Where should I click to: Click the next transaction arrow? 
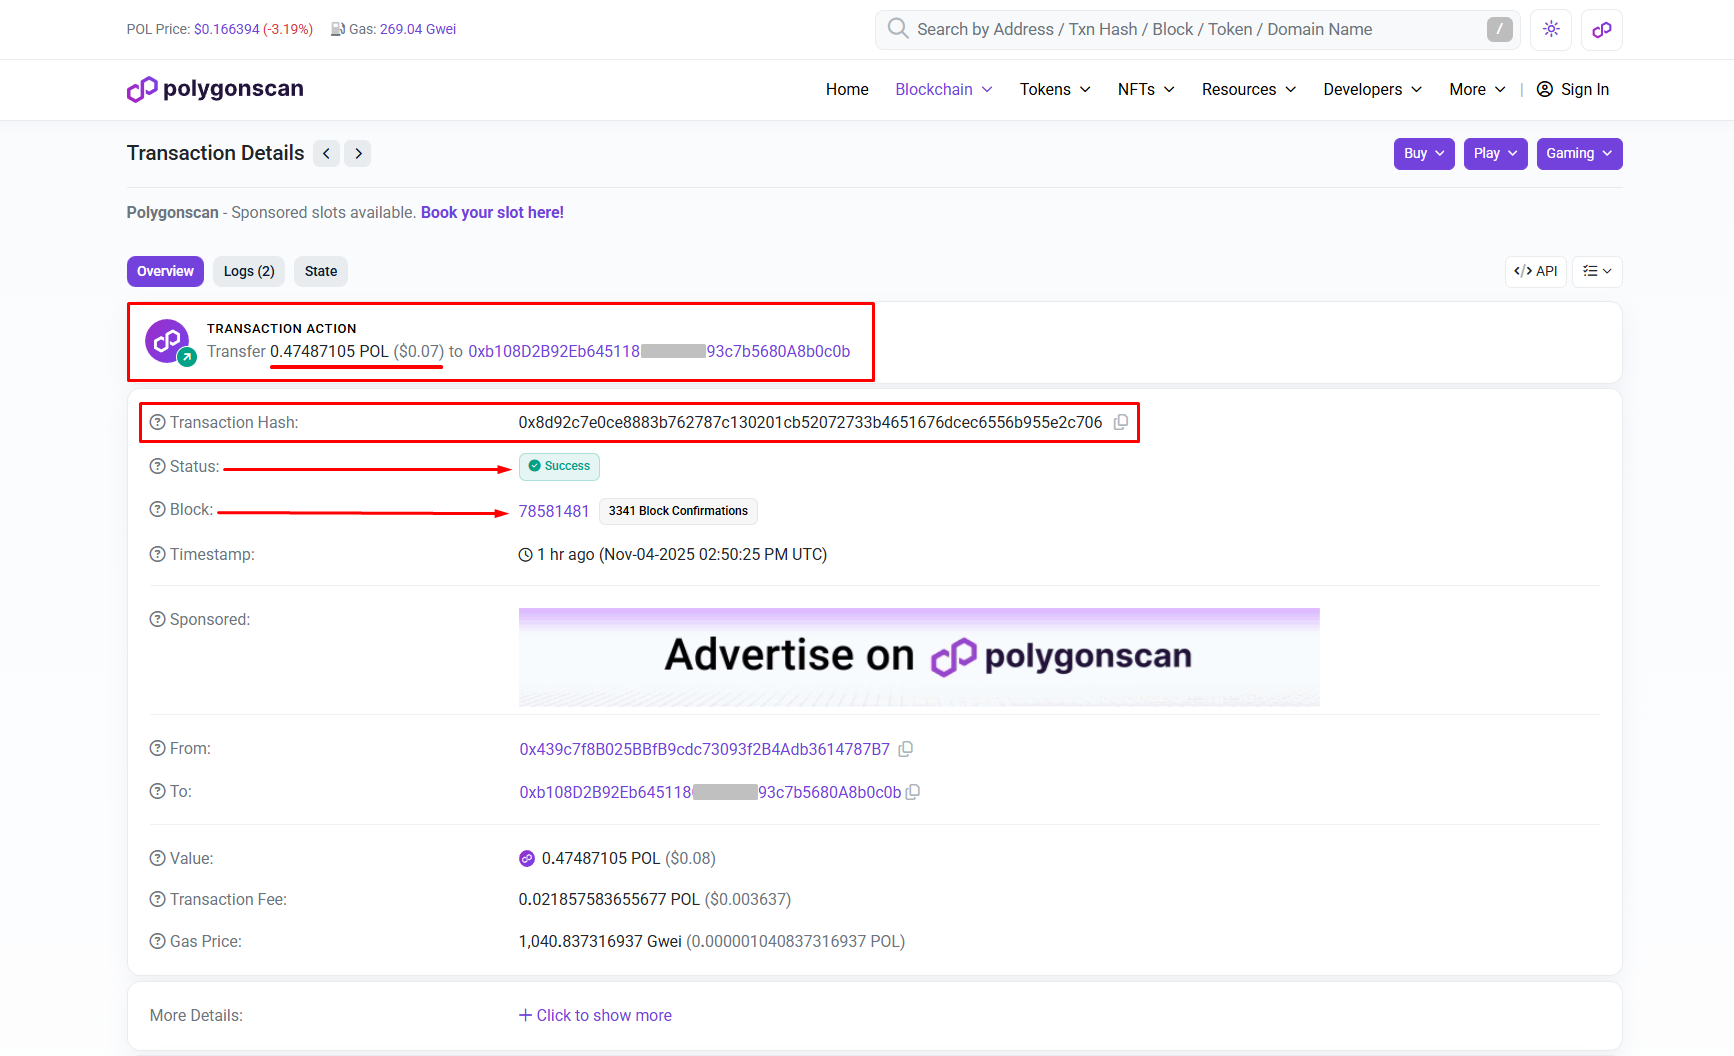tap(357, 153)
